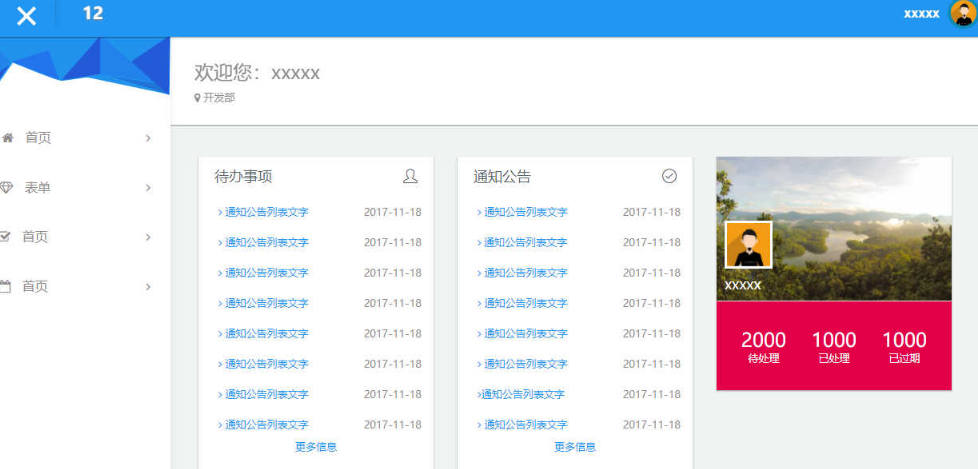The width and height of the screenshot is (978, 469).
Task: Click the 开发部 department label
Action: coord(219,98)
